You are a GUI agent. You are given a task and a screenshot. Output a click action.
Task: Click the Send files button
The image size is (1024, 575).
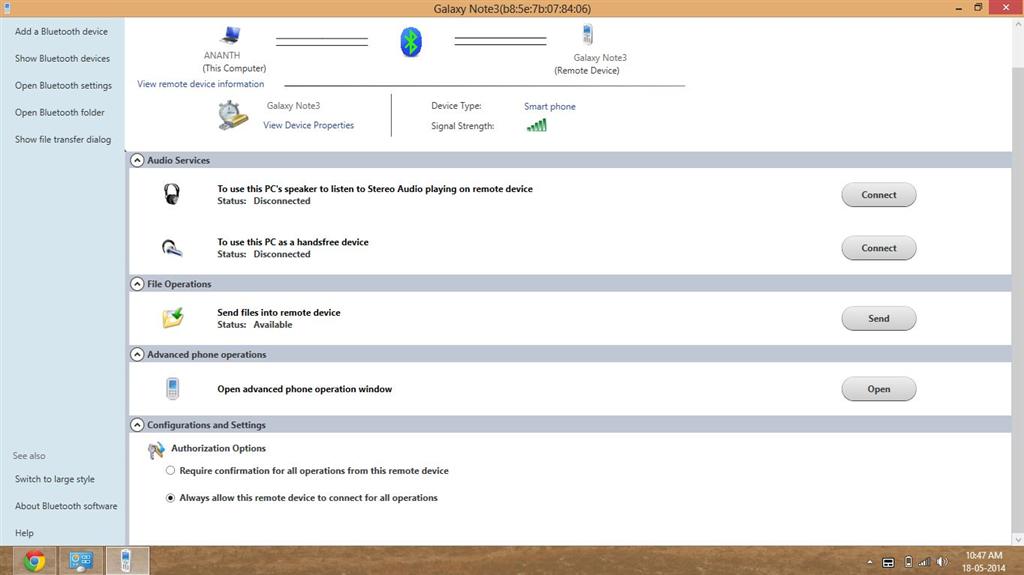[x=878, y=319]
